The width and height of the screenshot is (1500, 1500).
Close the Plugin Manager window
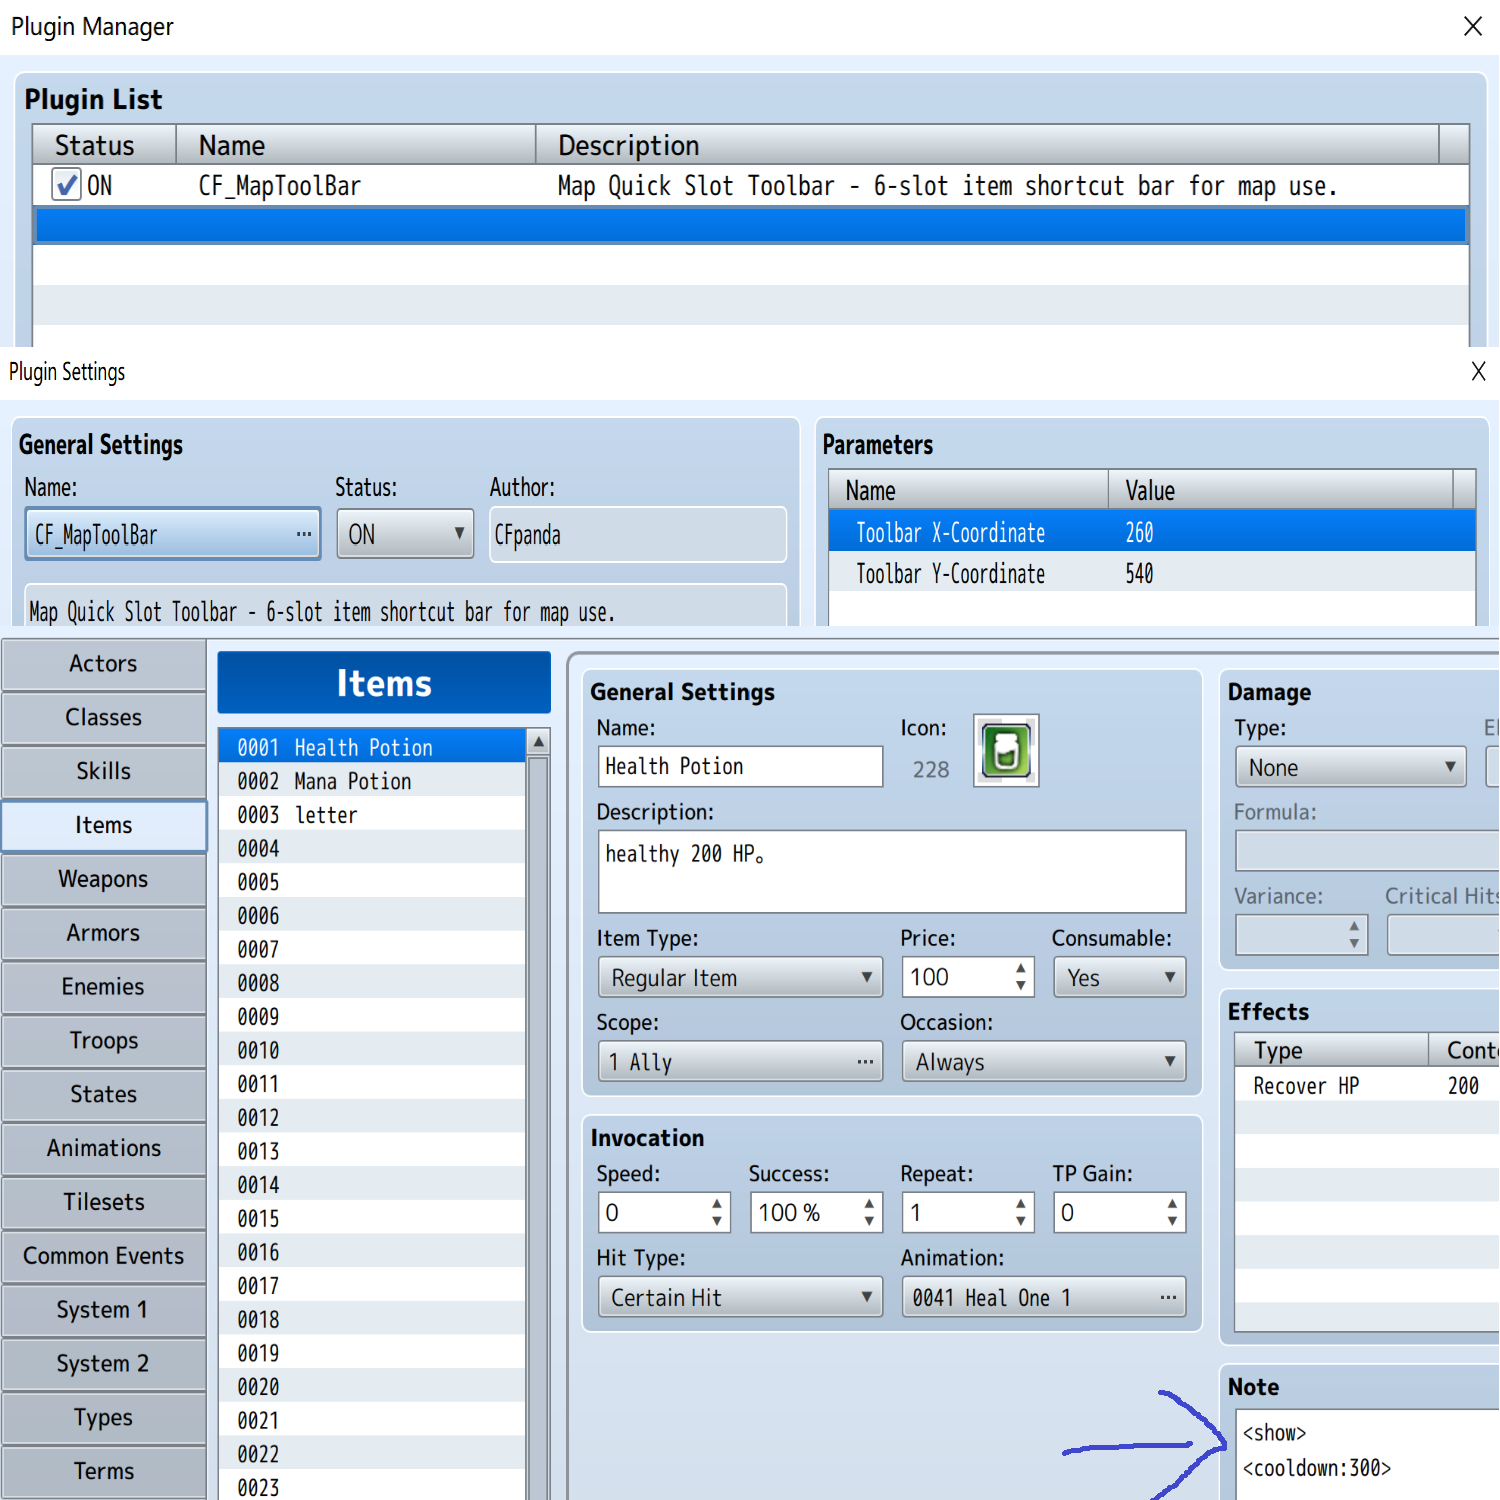(x=1473, y=27)
